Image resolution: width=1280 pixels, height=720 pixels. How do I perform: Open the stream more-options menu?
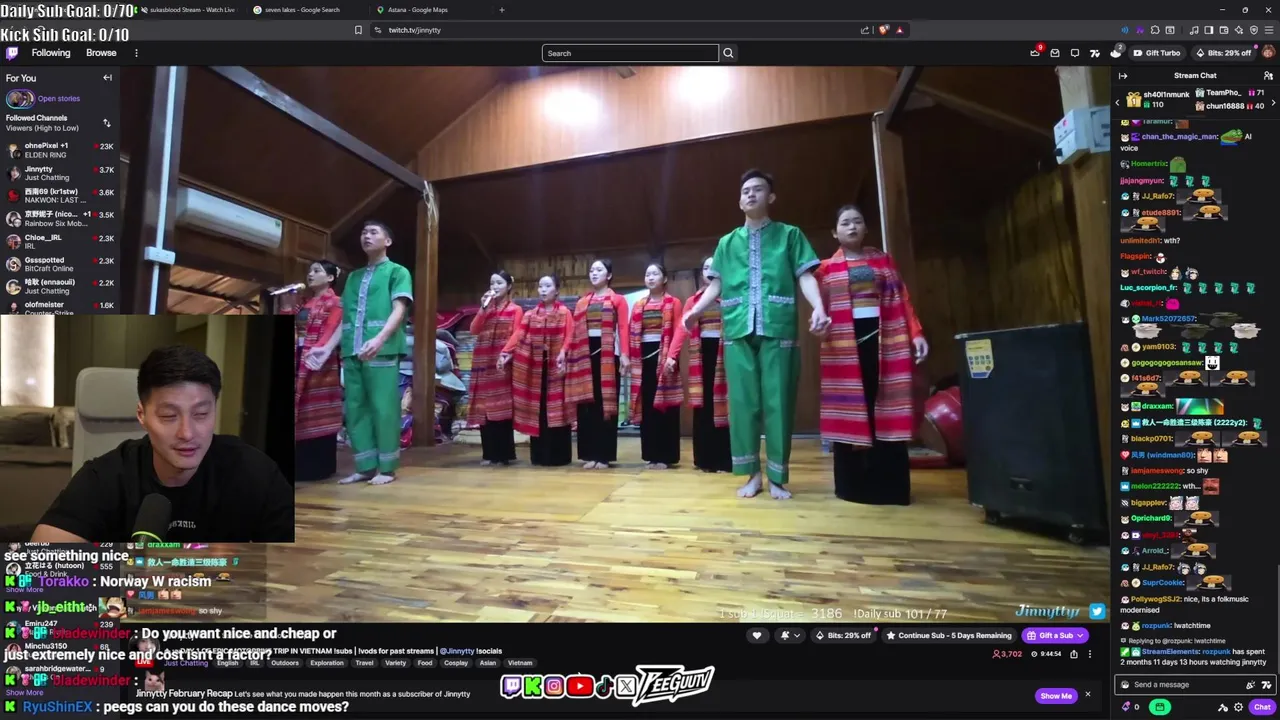tap(1090, 654)
